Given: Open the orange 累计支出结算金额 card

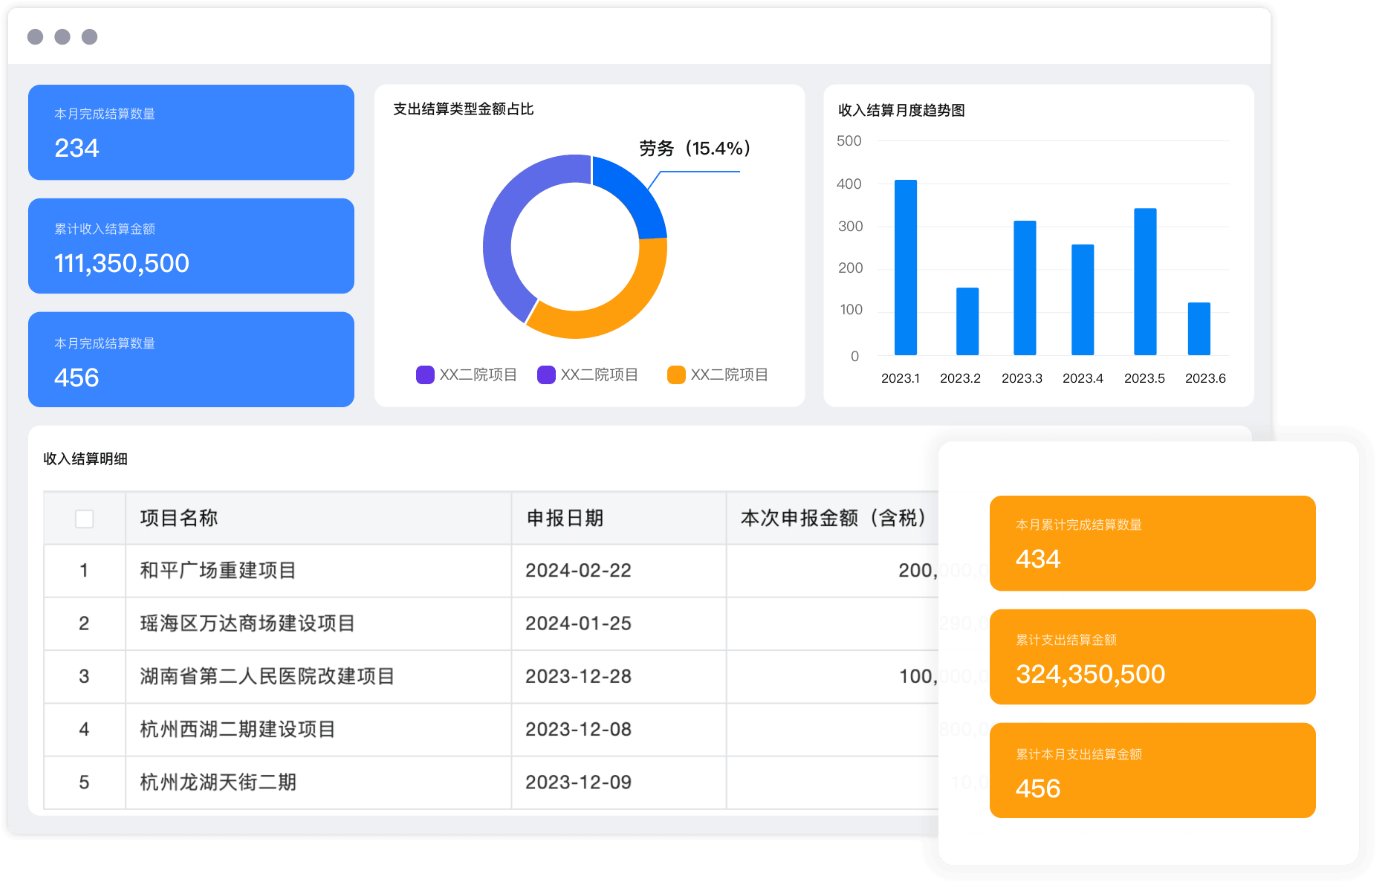Looking at the screenshot, I should pyautogui.click(x=1152, y=657).
